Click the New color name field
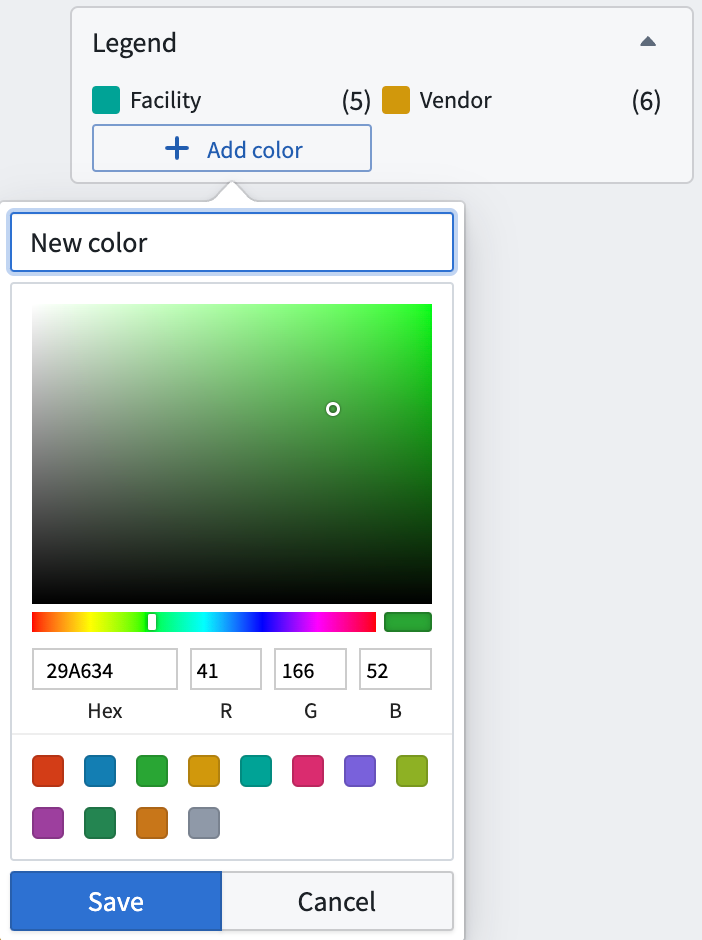702x940 pixels. click(232, 243)
